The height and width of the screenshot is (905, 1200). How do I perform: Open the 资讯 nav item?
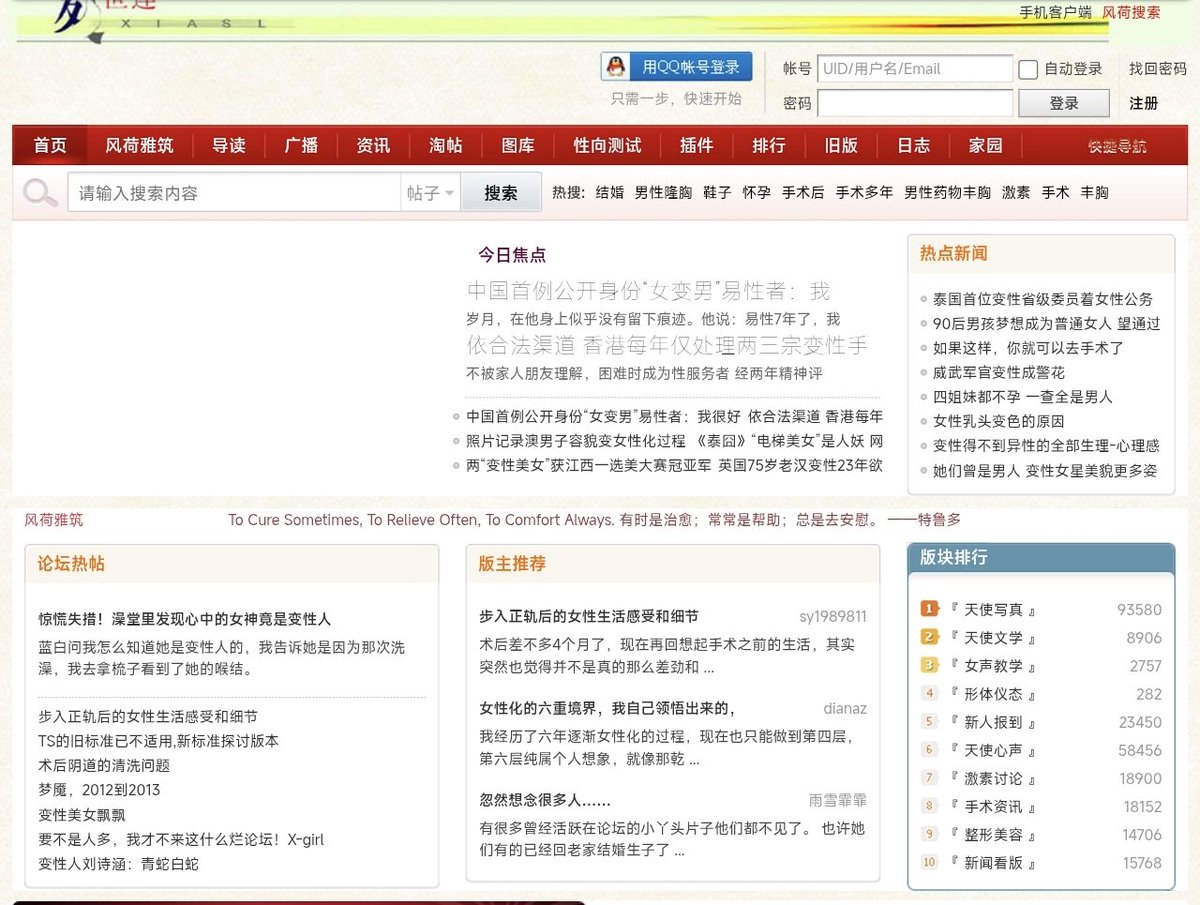tap(373, 146)
